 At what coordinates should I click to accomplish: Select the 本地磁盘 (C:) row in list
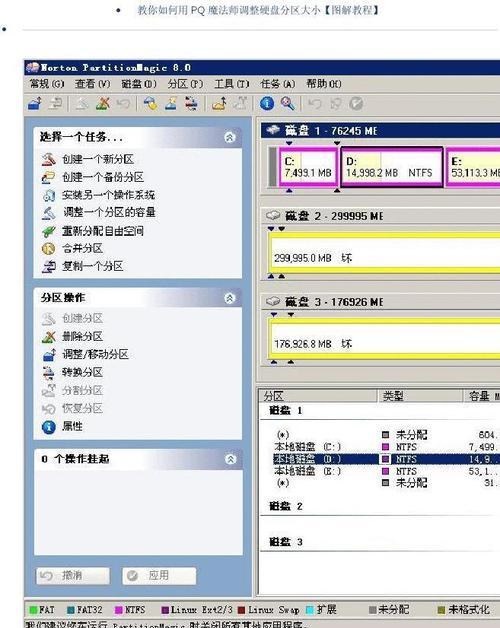[386, 447]
